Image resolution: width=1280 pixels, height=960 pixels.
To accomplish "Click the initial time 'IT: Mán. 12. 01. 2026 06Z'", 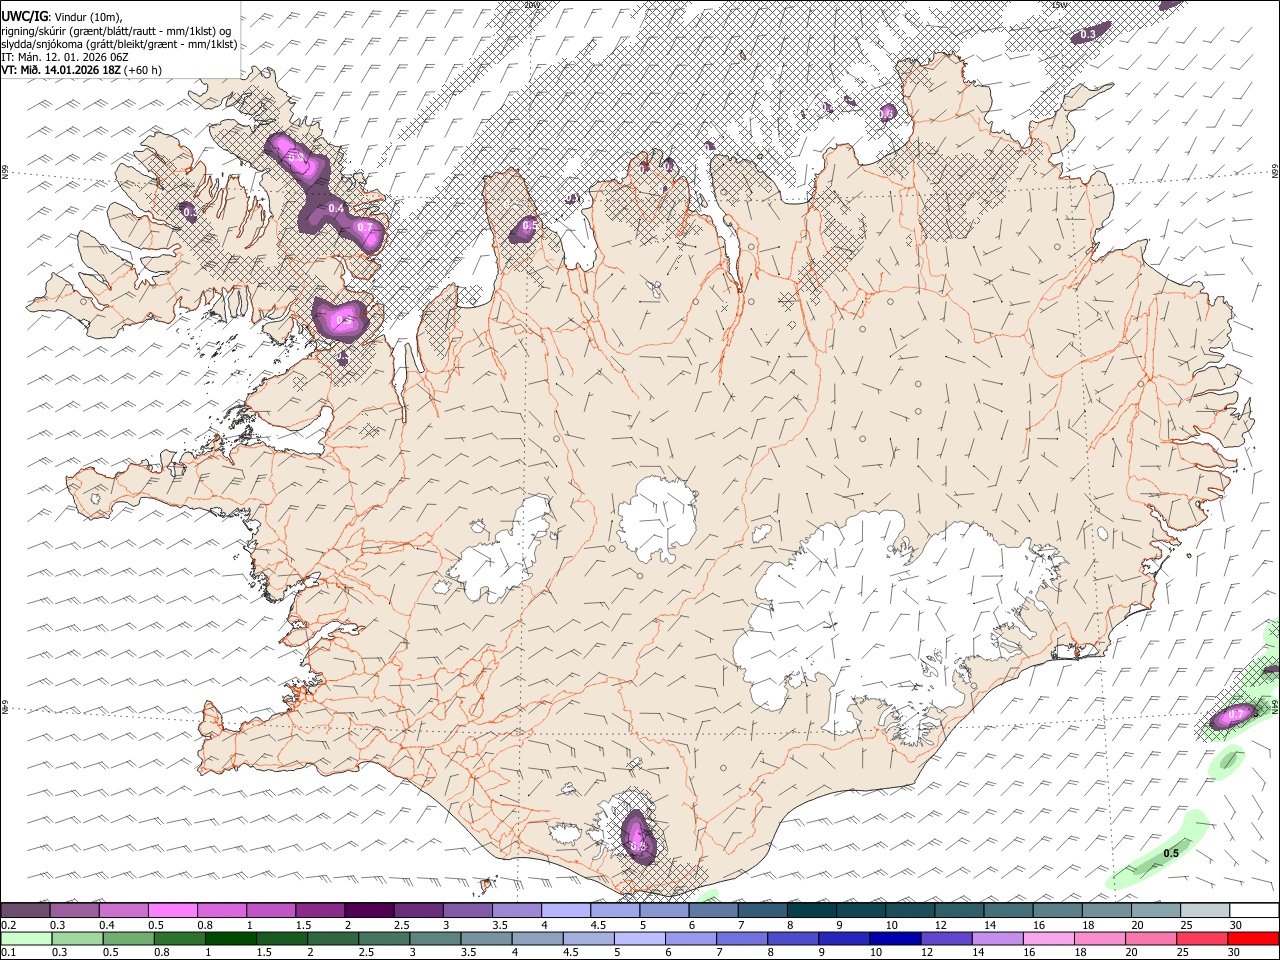I will [x=63, y=57].
